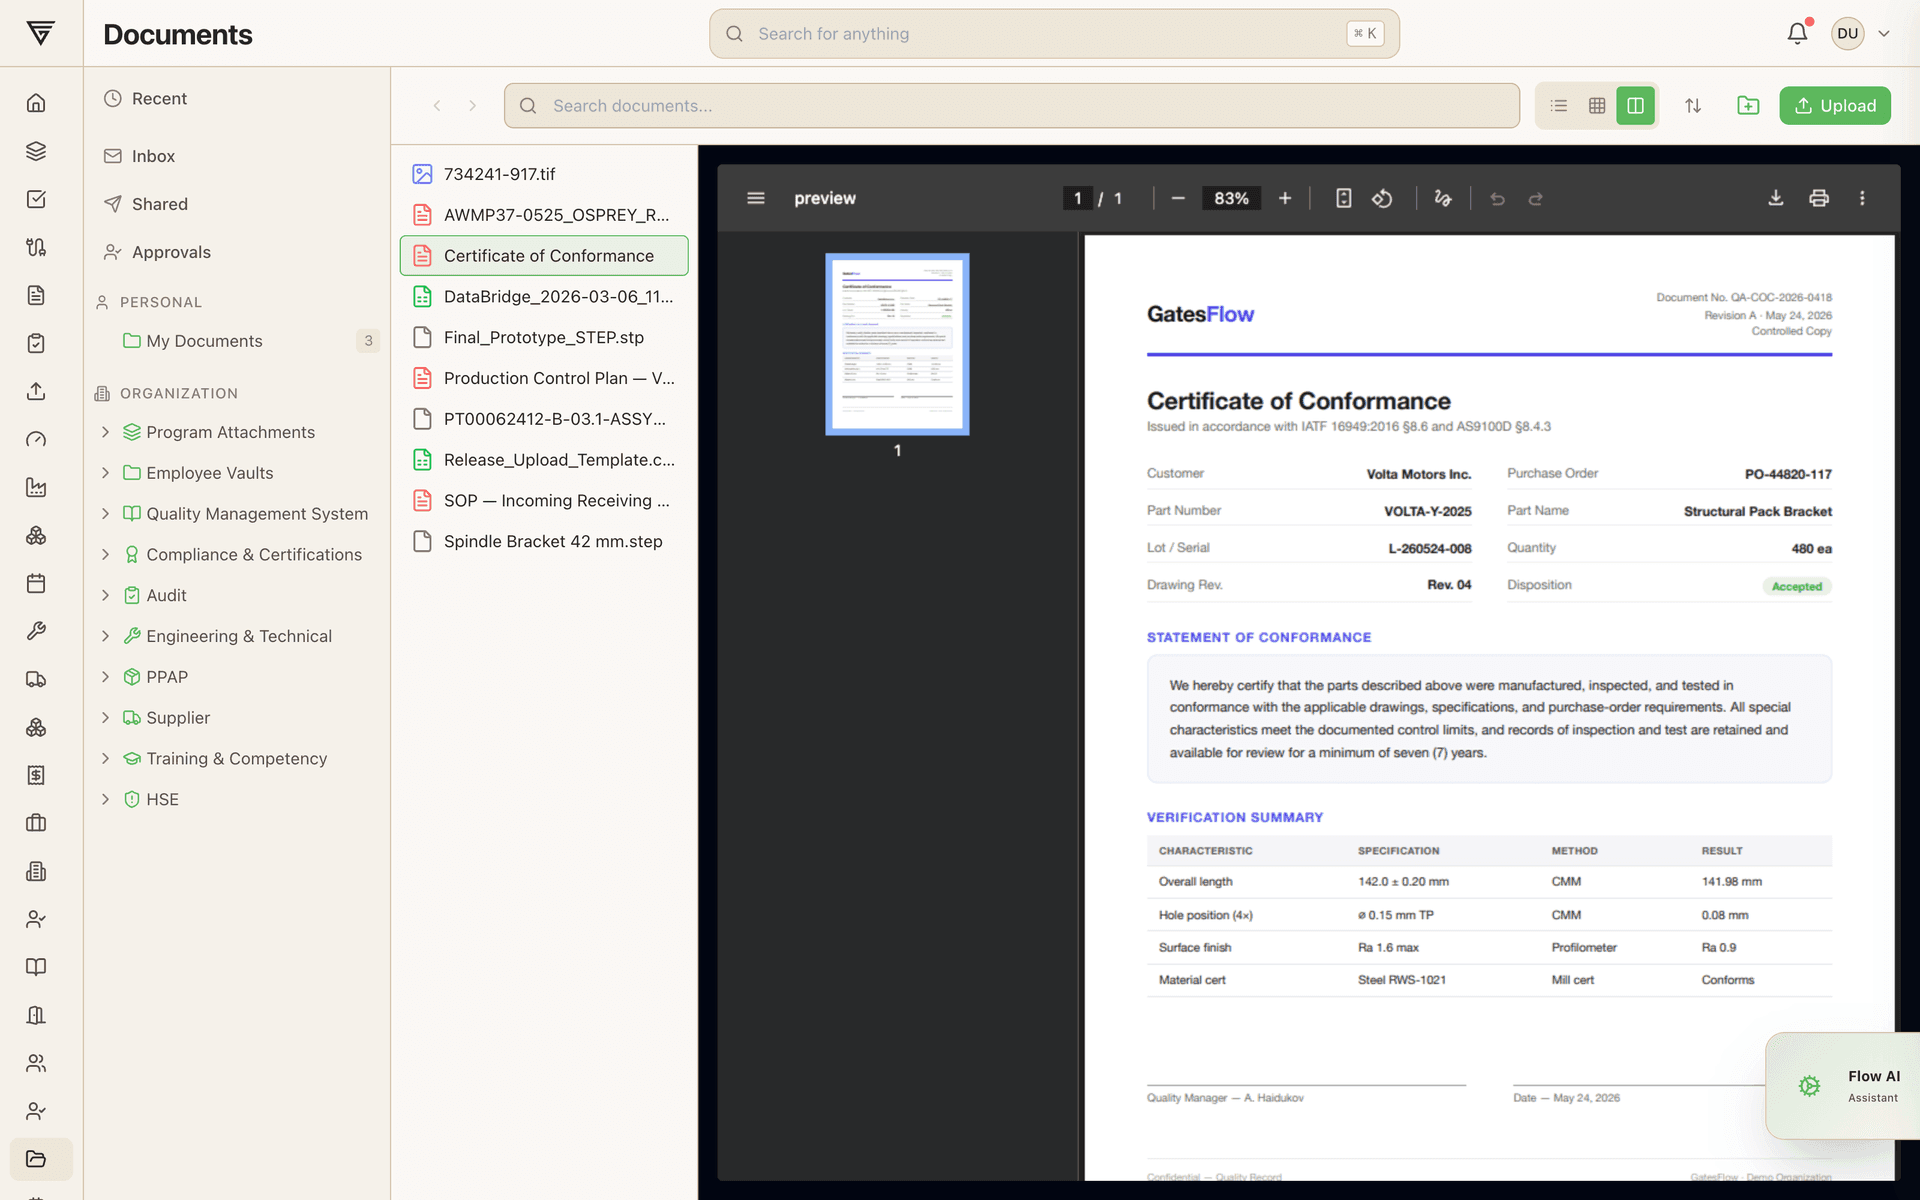Open the layers stack icon in rail

point(36,151)
